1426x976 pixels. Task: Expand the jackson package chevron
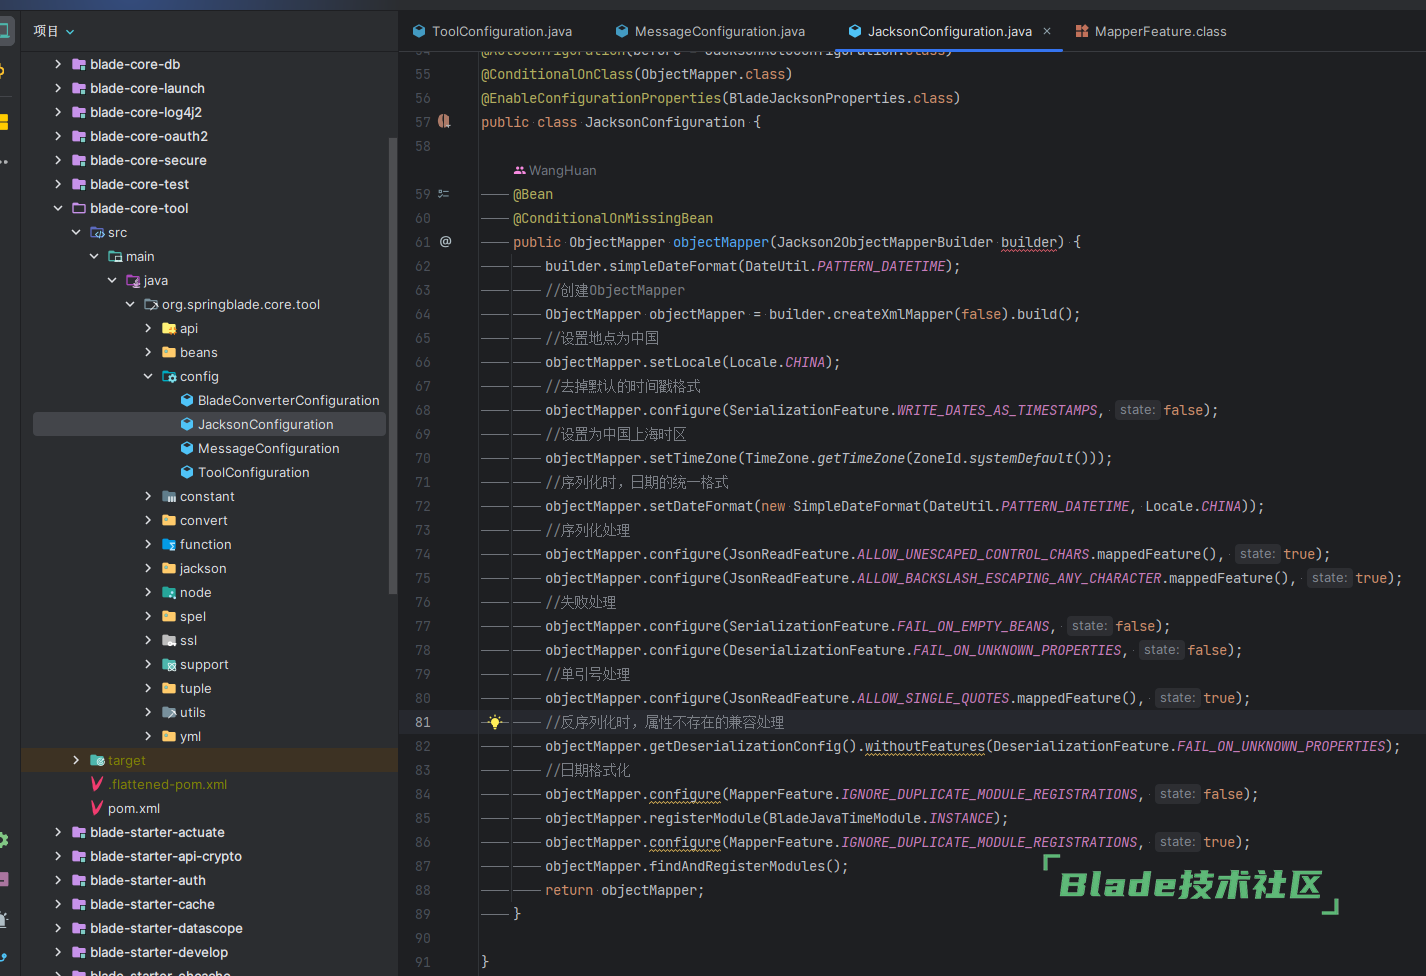pyautogui.click(x=148, y=568)
